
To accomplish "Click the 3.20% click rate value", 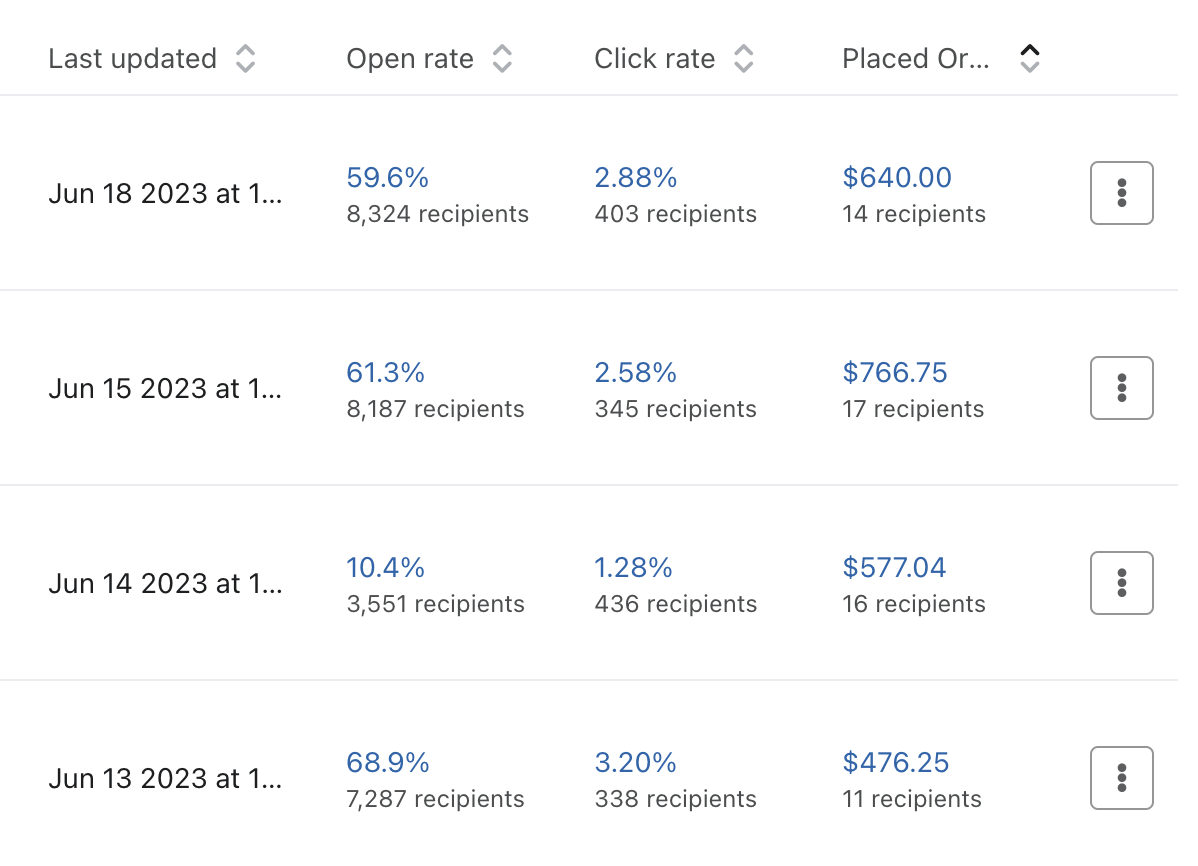I will [635, 763].
